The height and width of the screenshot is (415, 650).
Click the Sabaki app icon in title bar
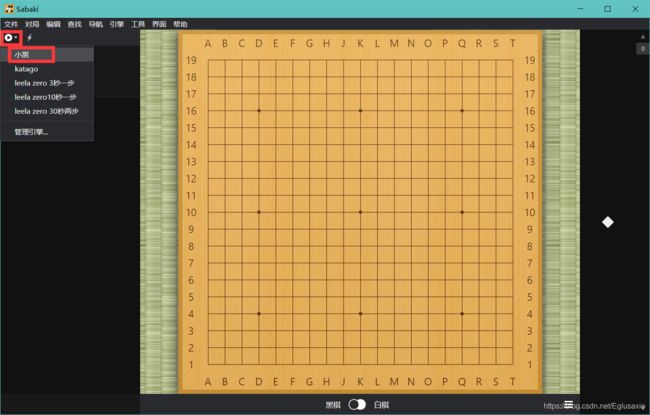(9, 8)
